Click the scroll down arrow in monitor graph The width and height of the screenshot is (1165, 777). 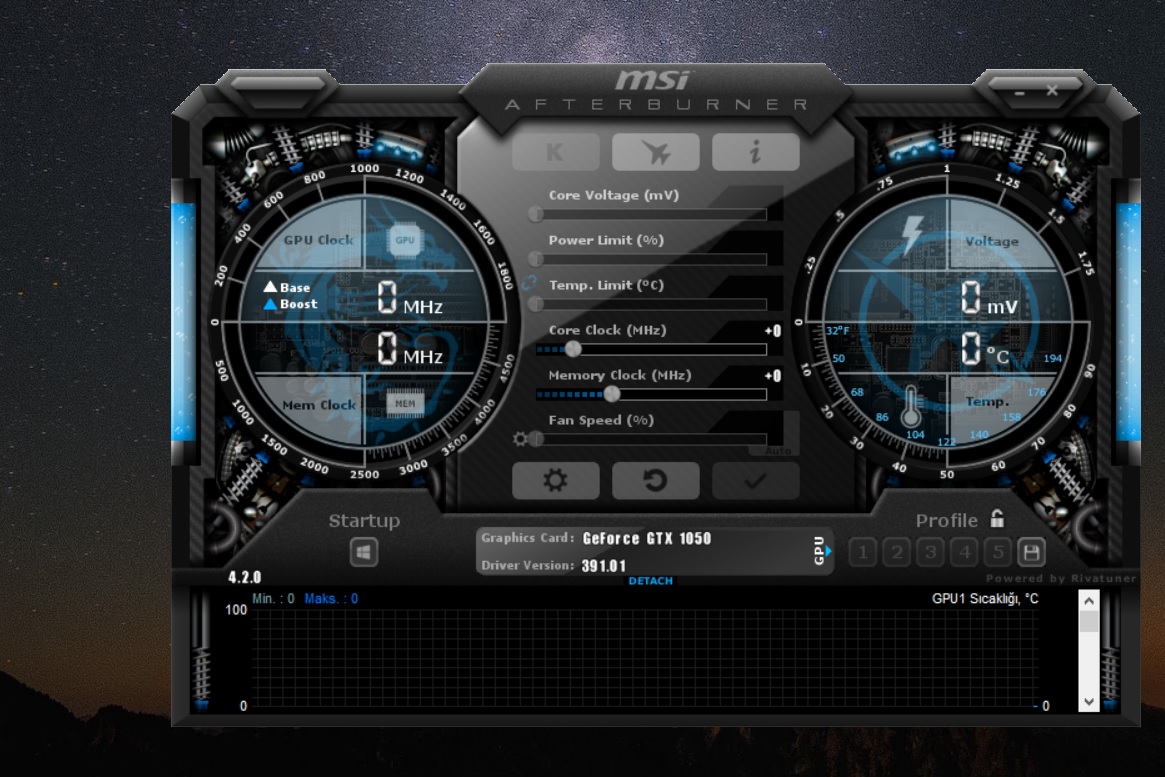click(x=1088, y=701)
